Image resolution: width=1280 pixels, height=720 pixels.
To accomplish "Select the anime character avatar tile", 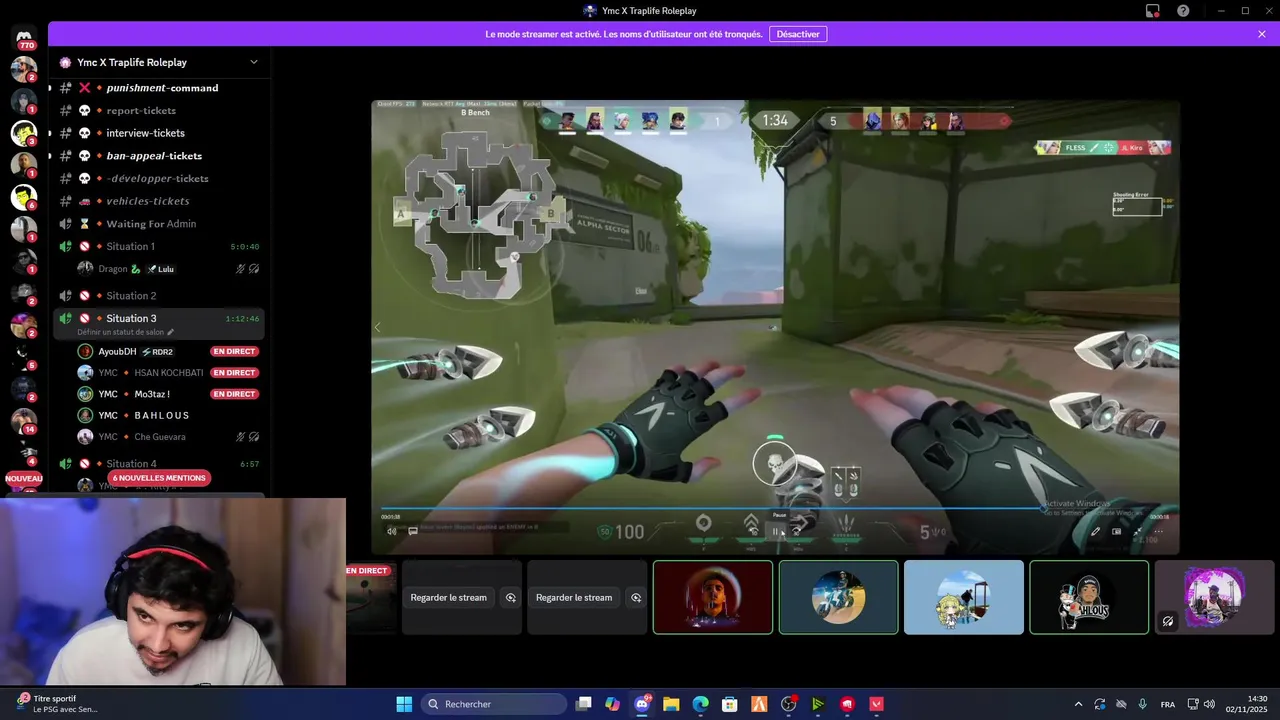I will (x=964, y=597).
